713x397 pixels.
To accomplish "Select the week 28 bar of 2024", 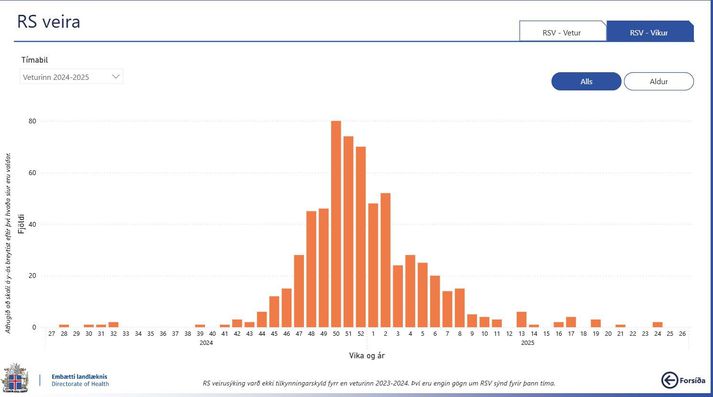I will pos(64,326).
